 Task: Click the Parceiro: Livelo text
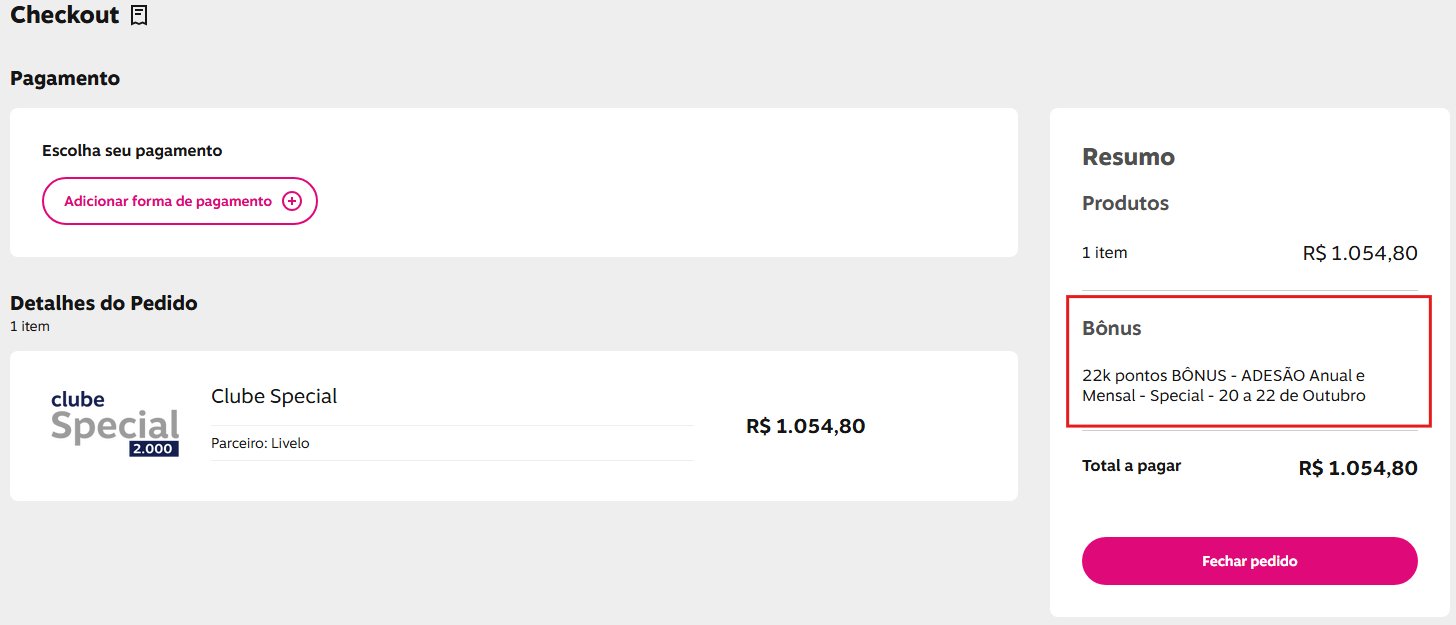tap(260, 443)
